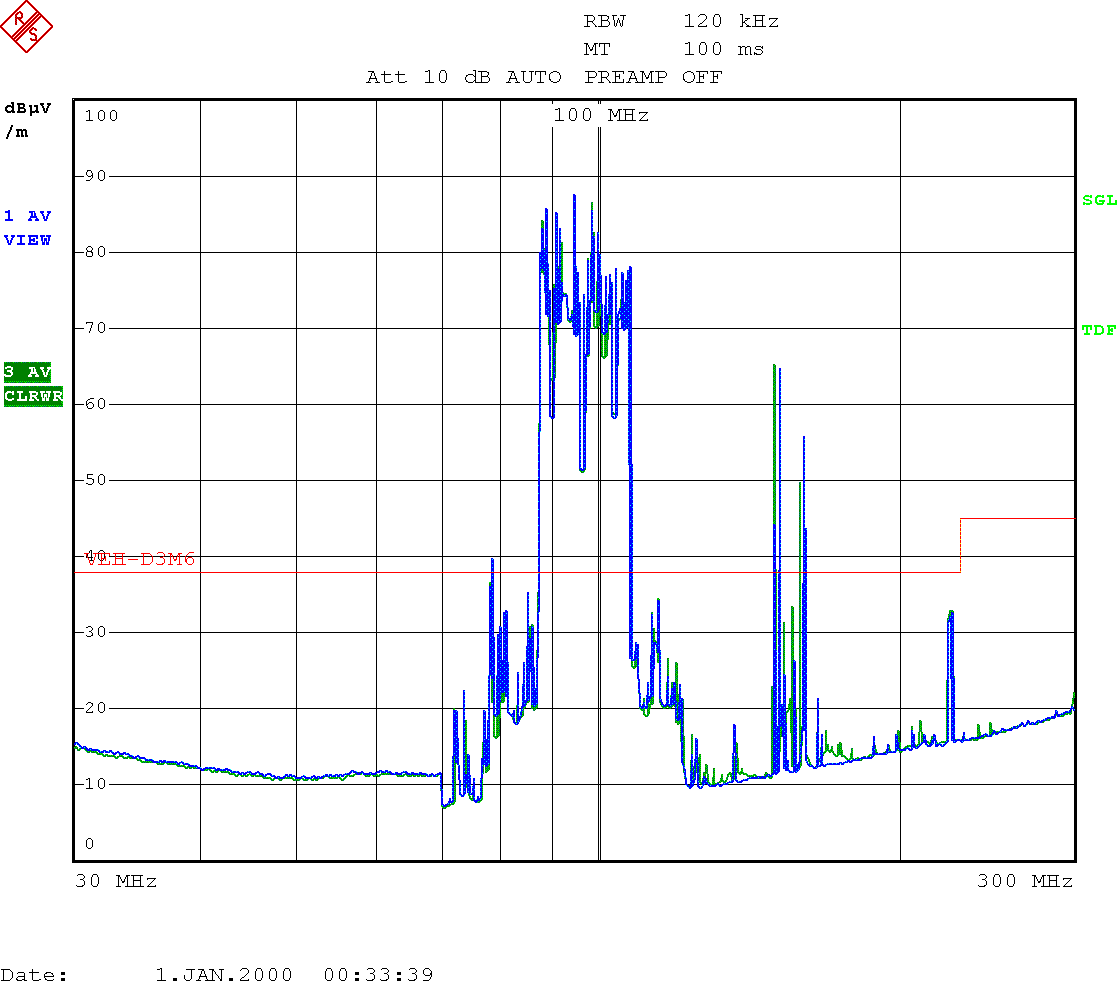The width and height of the screenshot is (1120, 986).
Task: Click the red limit line step near 300 MHz
Action: tap(961, 545)
